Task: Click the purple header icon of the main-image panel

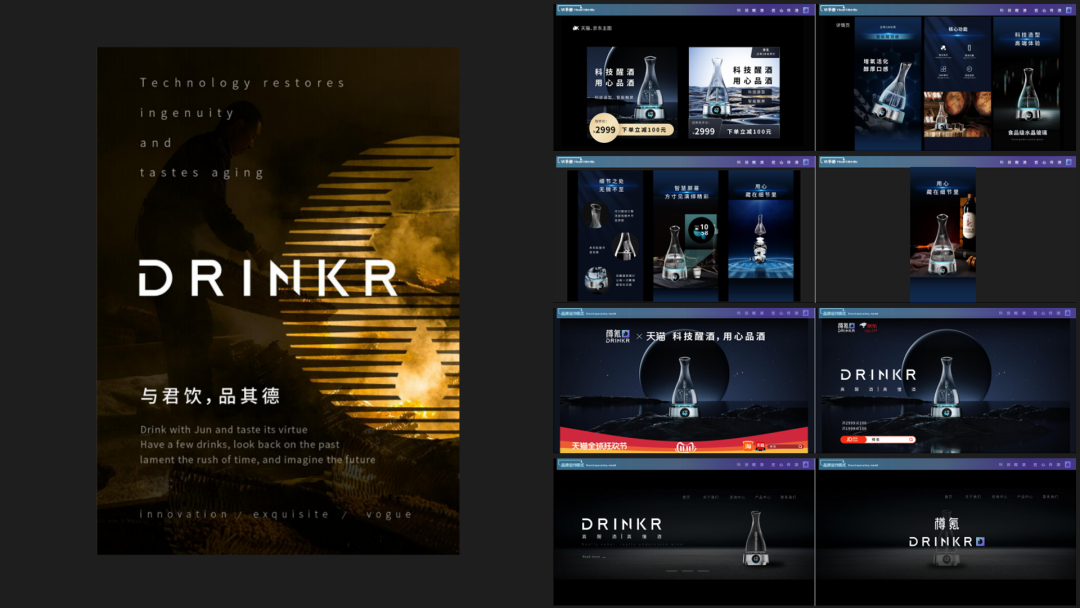Action: pyautogui.click(x=806, y=10)
